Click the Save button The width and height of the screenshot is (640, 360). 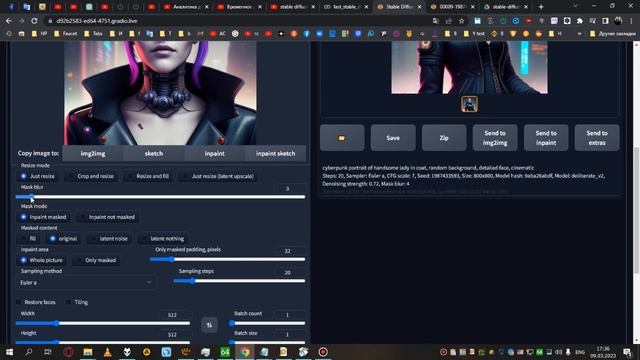(393, 138)
